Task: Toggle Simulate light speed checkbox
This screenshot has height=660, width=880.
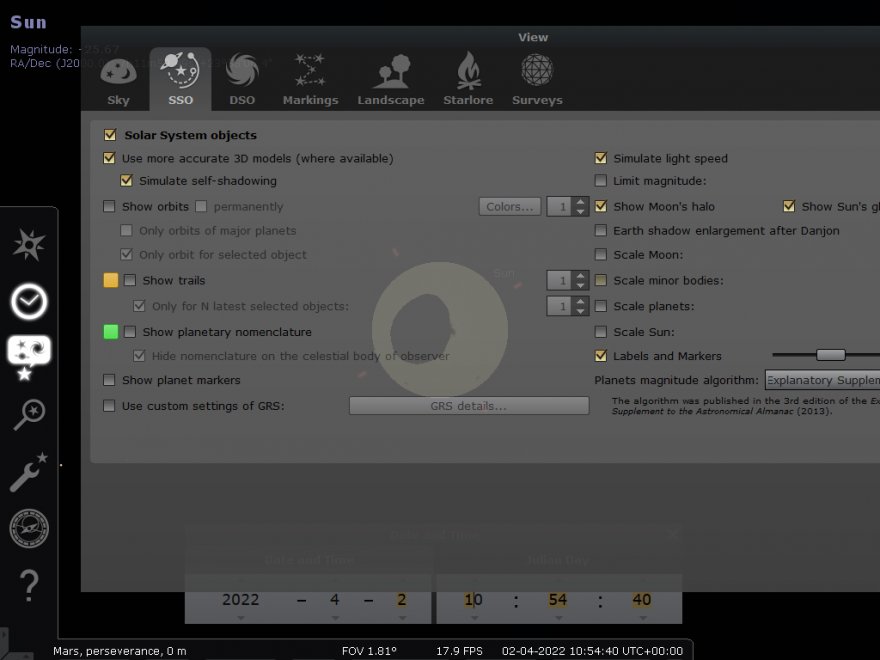Action: tap(601, 158)
